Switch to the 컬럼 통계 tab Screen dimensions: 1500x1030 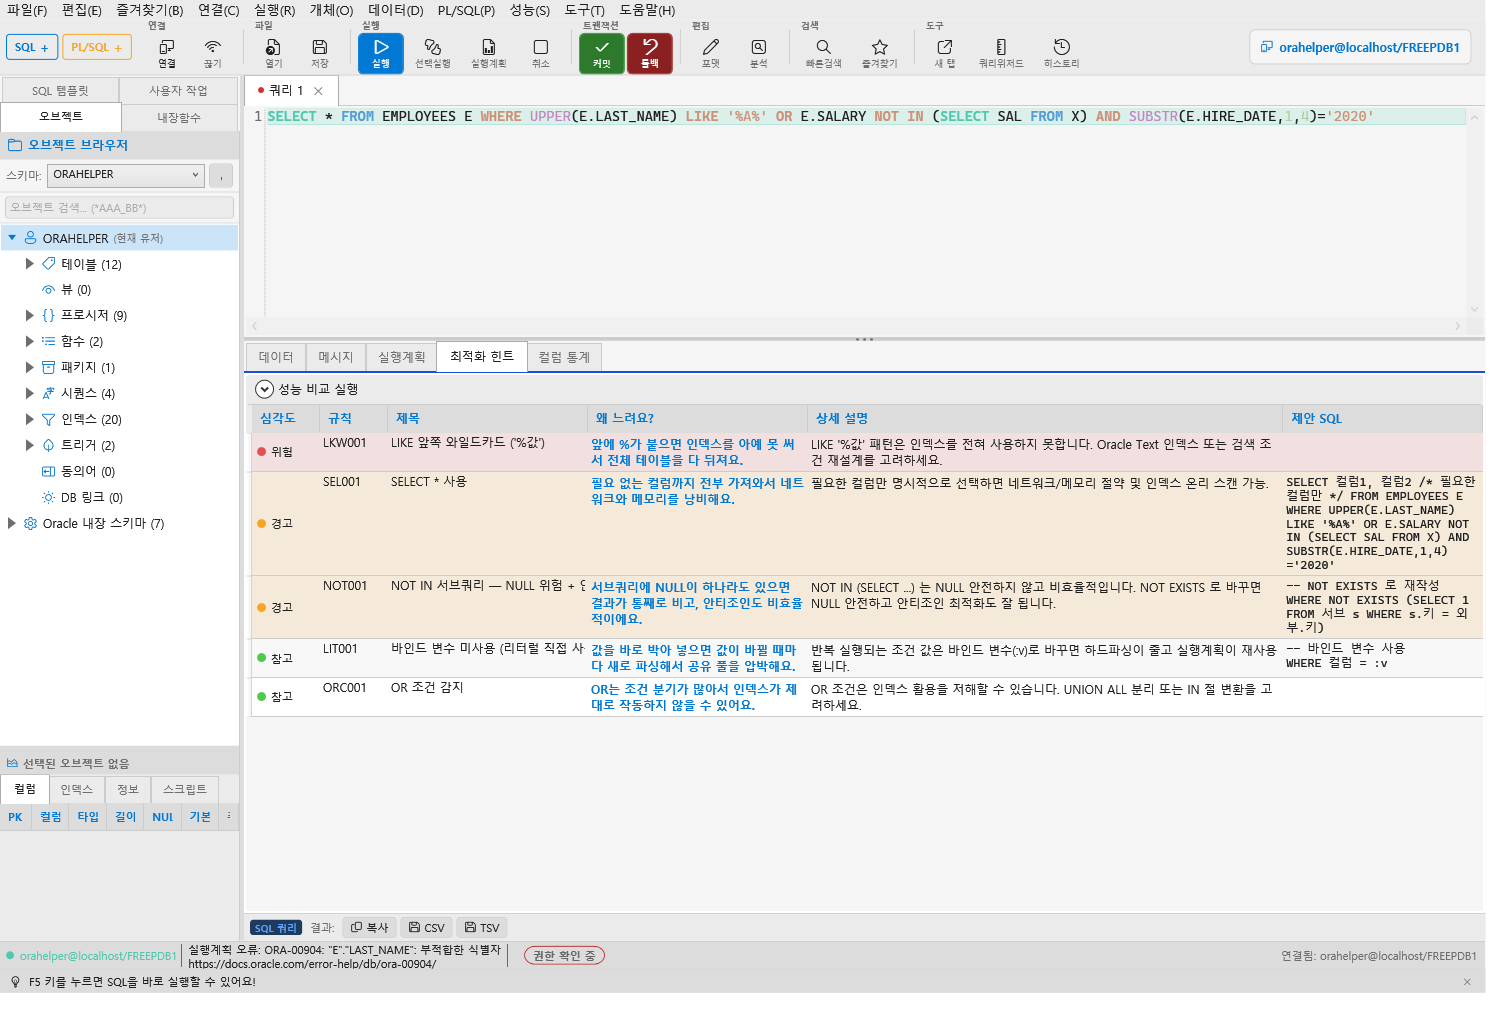[x=564, y=357]
